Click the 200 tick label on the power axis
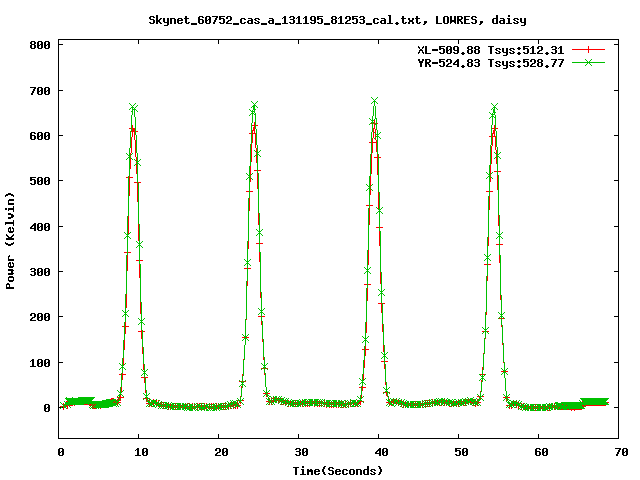 tap(40, 317)
